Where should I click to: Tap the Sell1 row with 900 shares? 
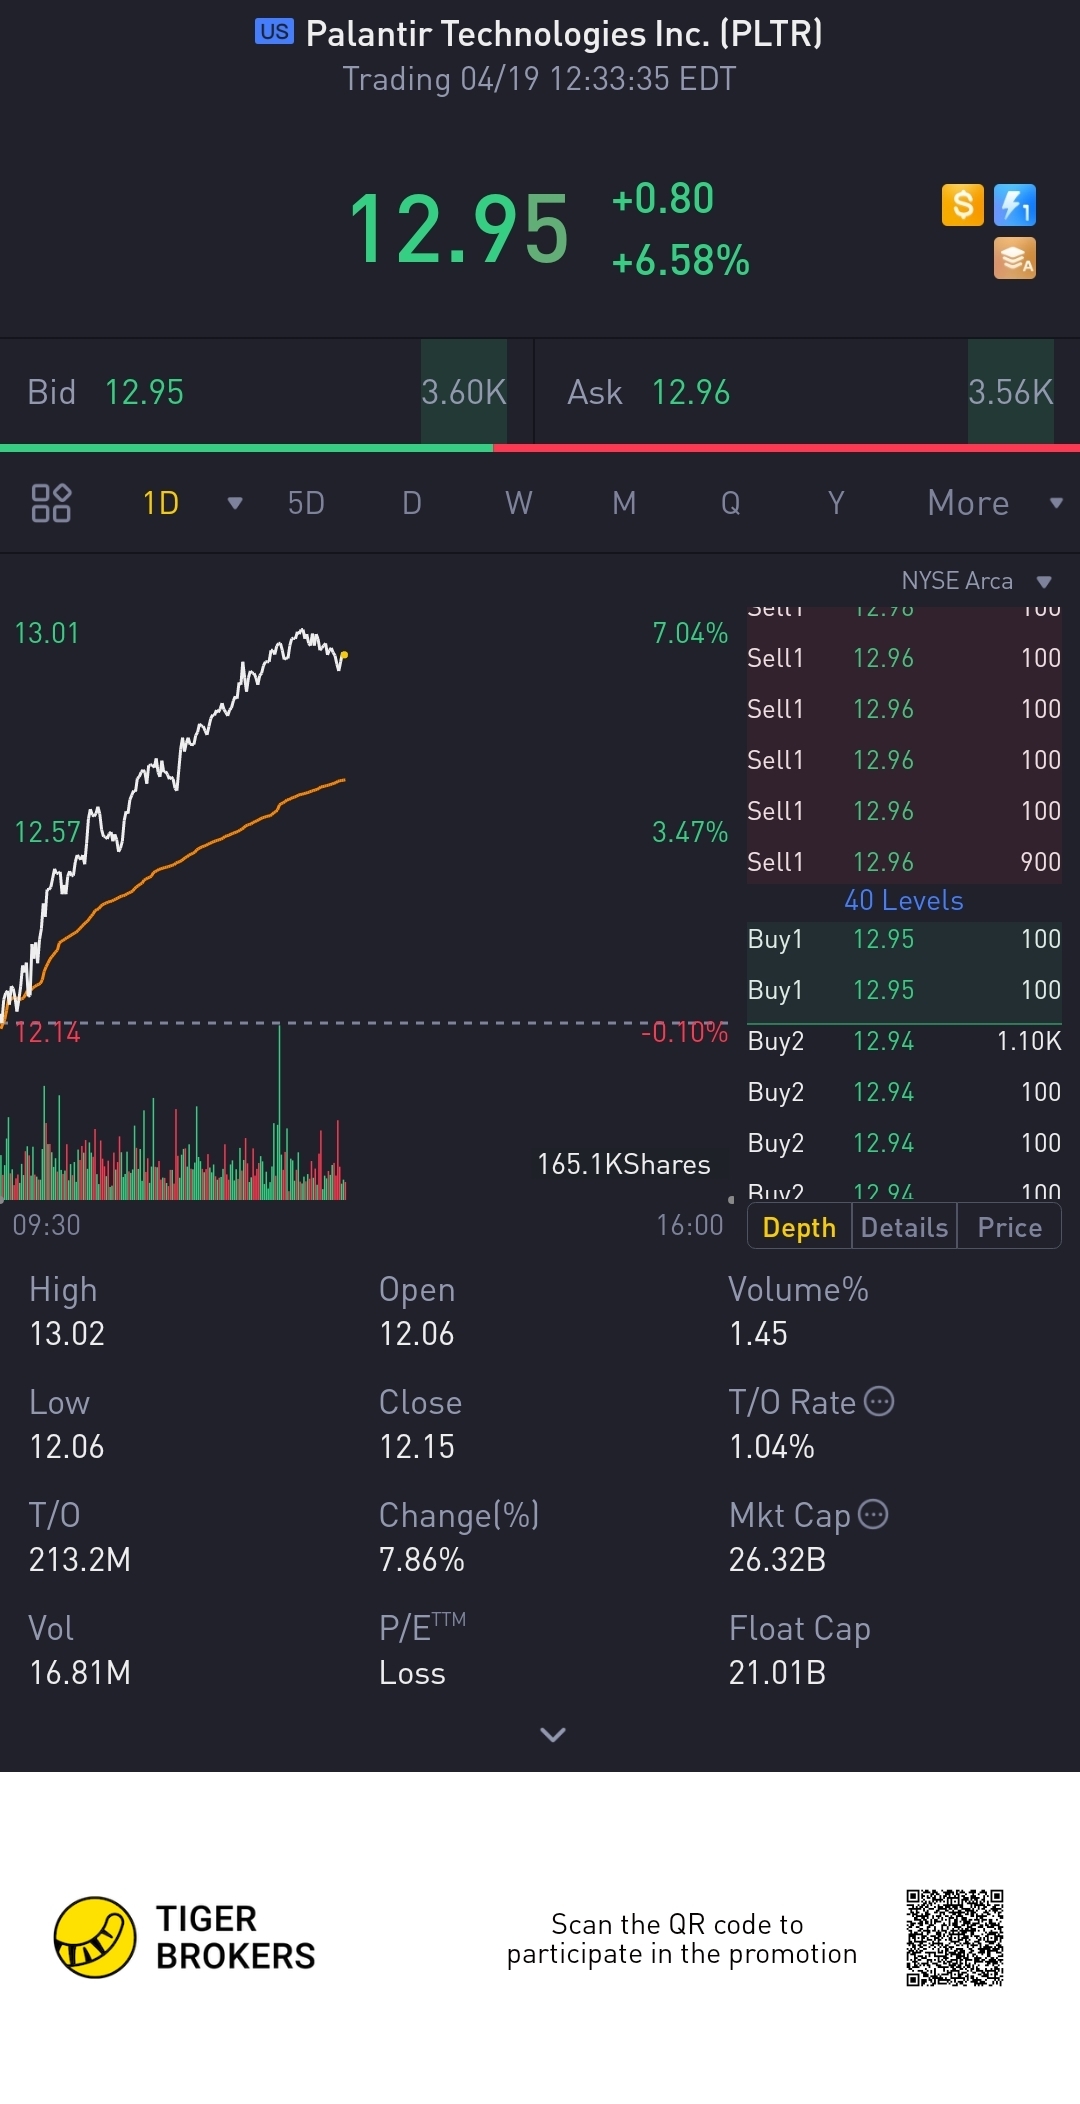[x=904, y=862]
